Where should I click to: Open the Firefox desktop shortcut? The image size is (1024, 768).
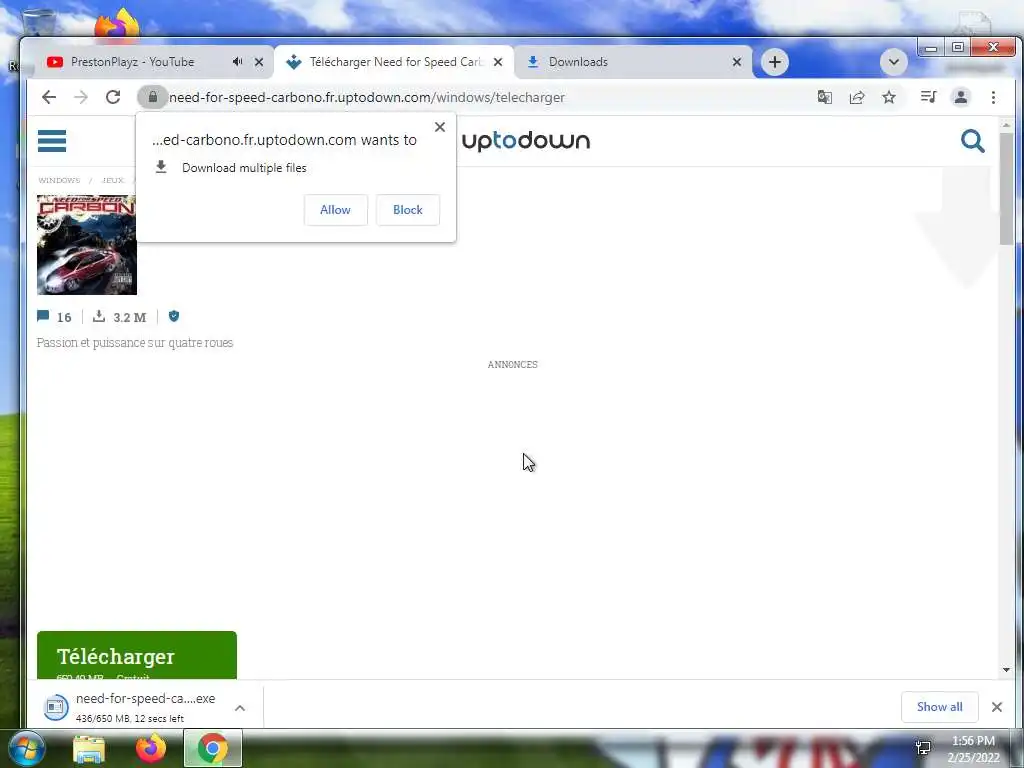point(118,26)
